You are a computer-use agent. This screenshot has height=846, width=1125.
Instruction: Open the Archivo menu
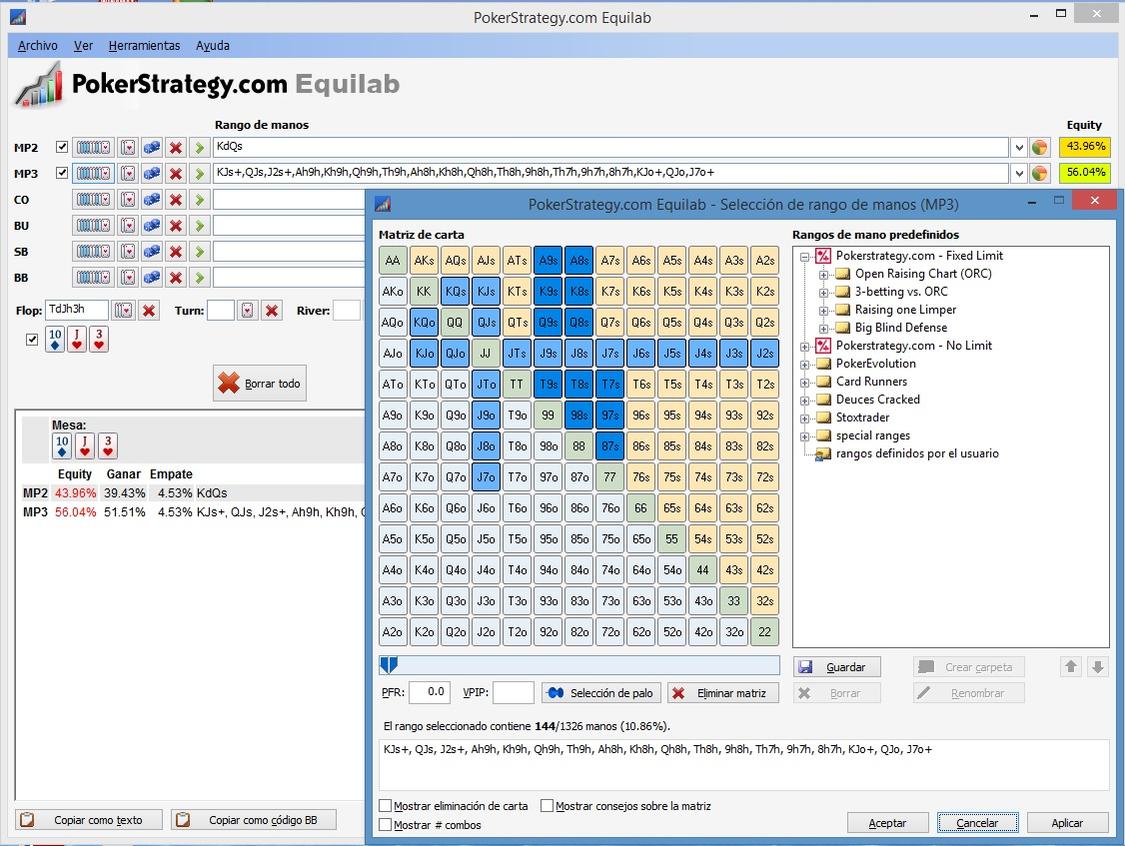pos(37,45)
